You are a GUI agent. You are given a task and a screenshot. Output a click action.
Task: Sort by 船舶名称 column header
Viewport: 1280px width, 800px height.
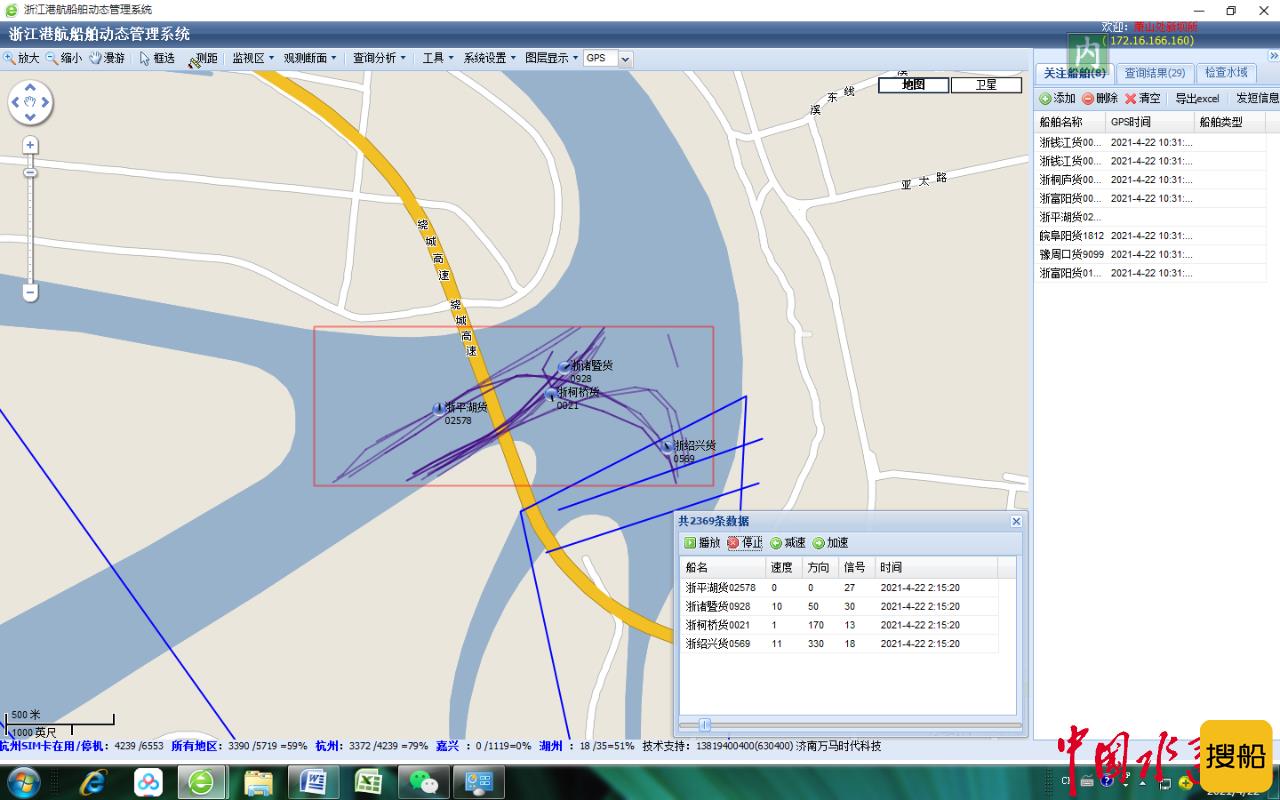[x=1069, y=122]
